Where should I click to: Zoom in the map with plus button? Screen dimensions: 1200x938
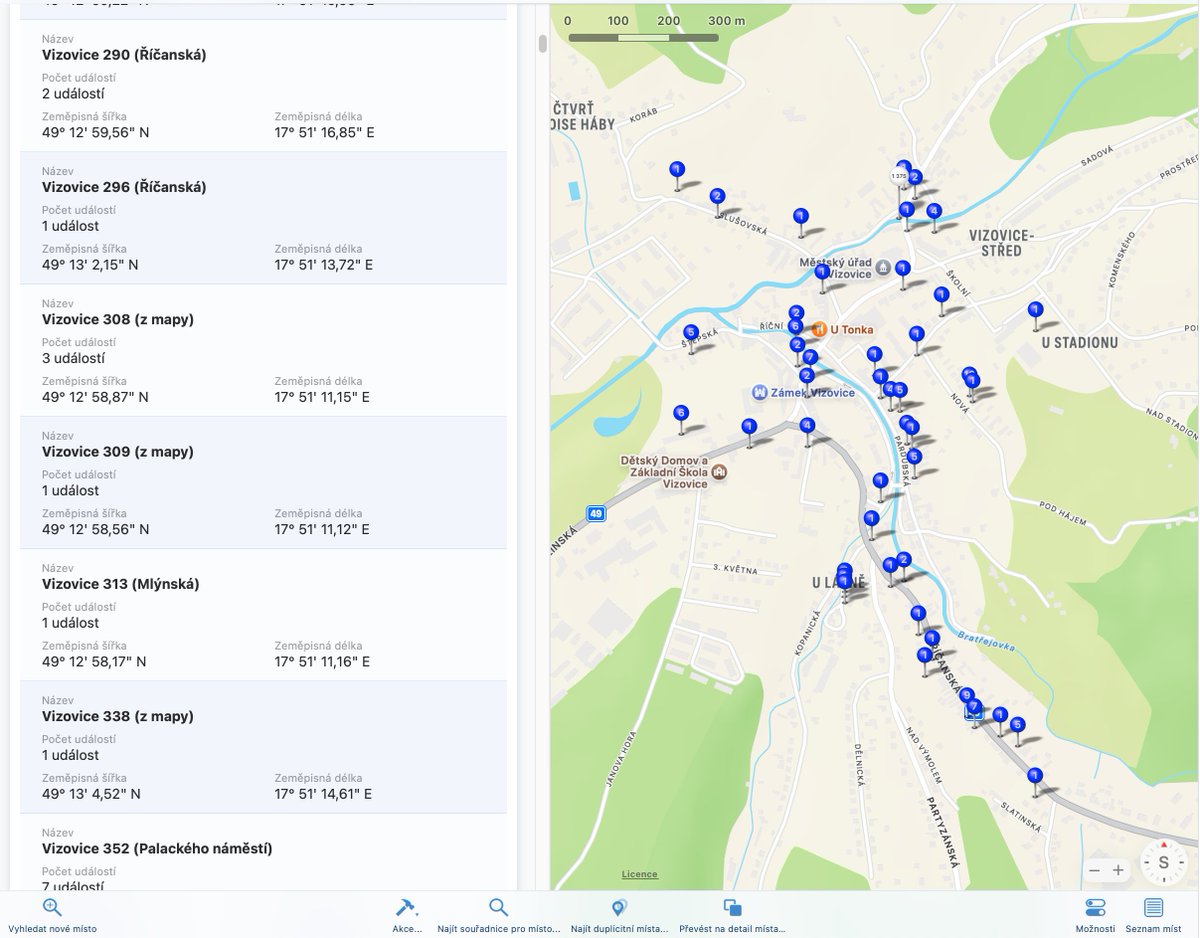tap(1118, 870)
